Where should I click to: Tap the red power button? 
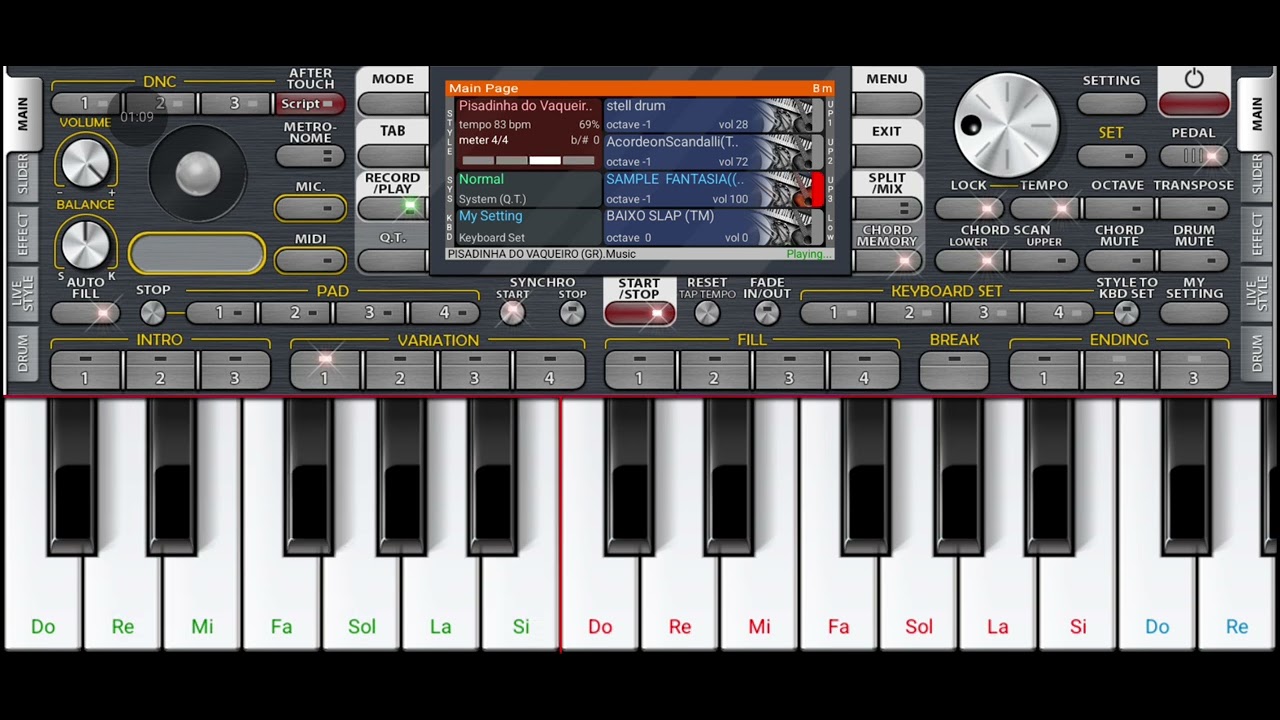(x=1193, y=103)
